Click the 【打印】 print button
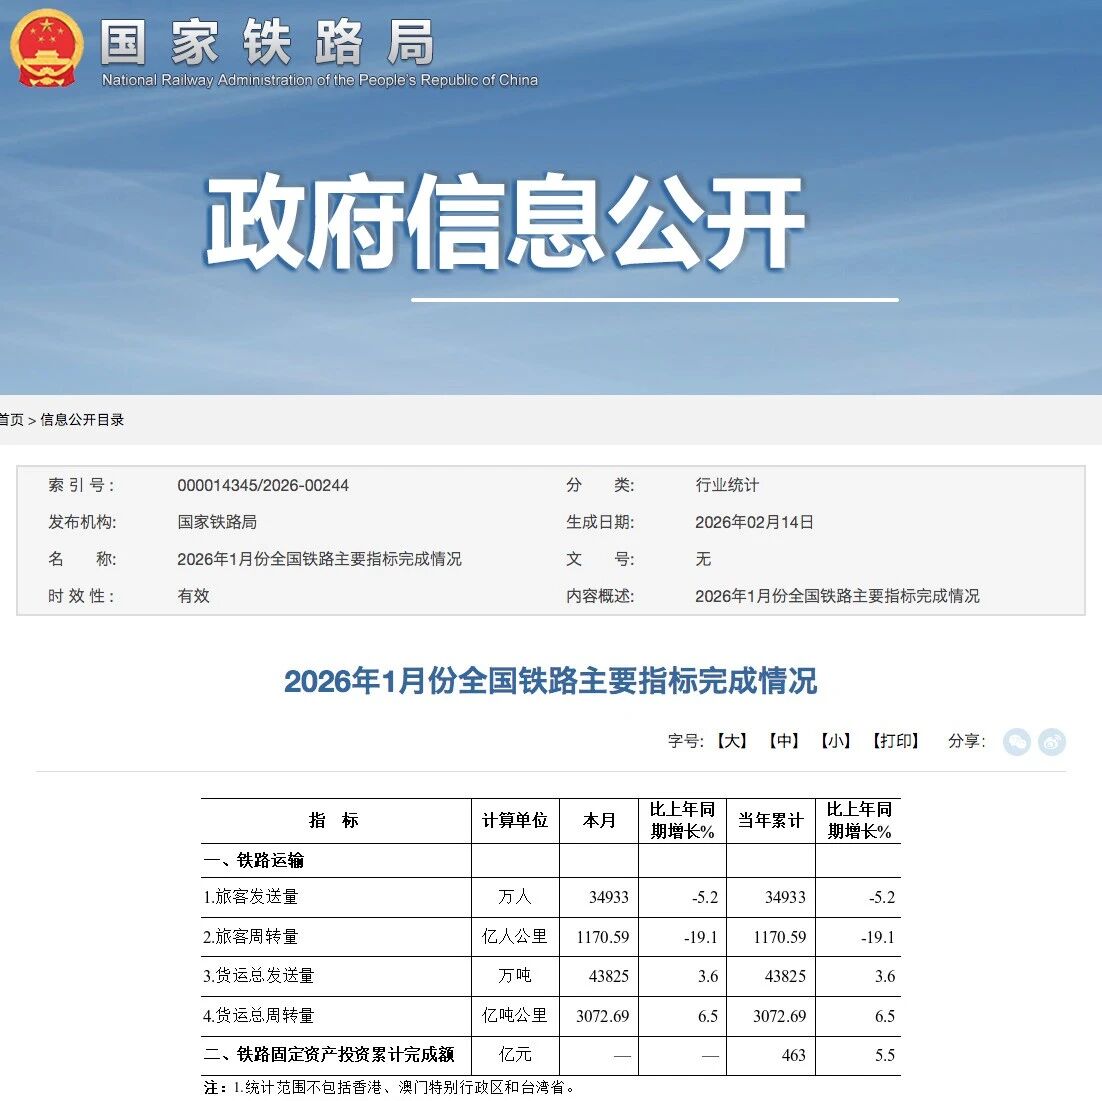Image resolution: width=1102 pixels, height=1101 pixels. coord(895,741)
